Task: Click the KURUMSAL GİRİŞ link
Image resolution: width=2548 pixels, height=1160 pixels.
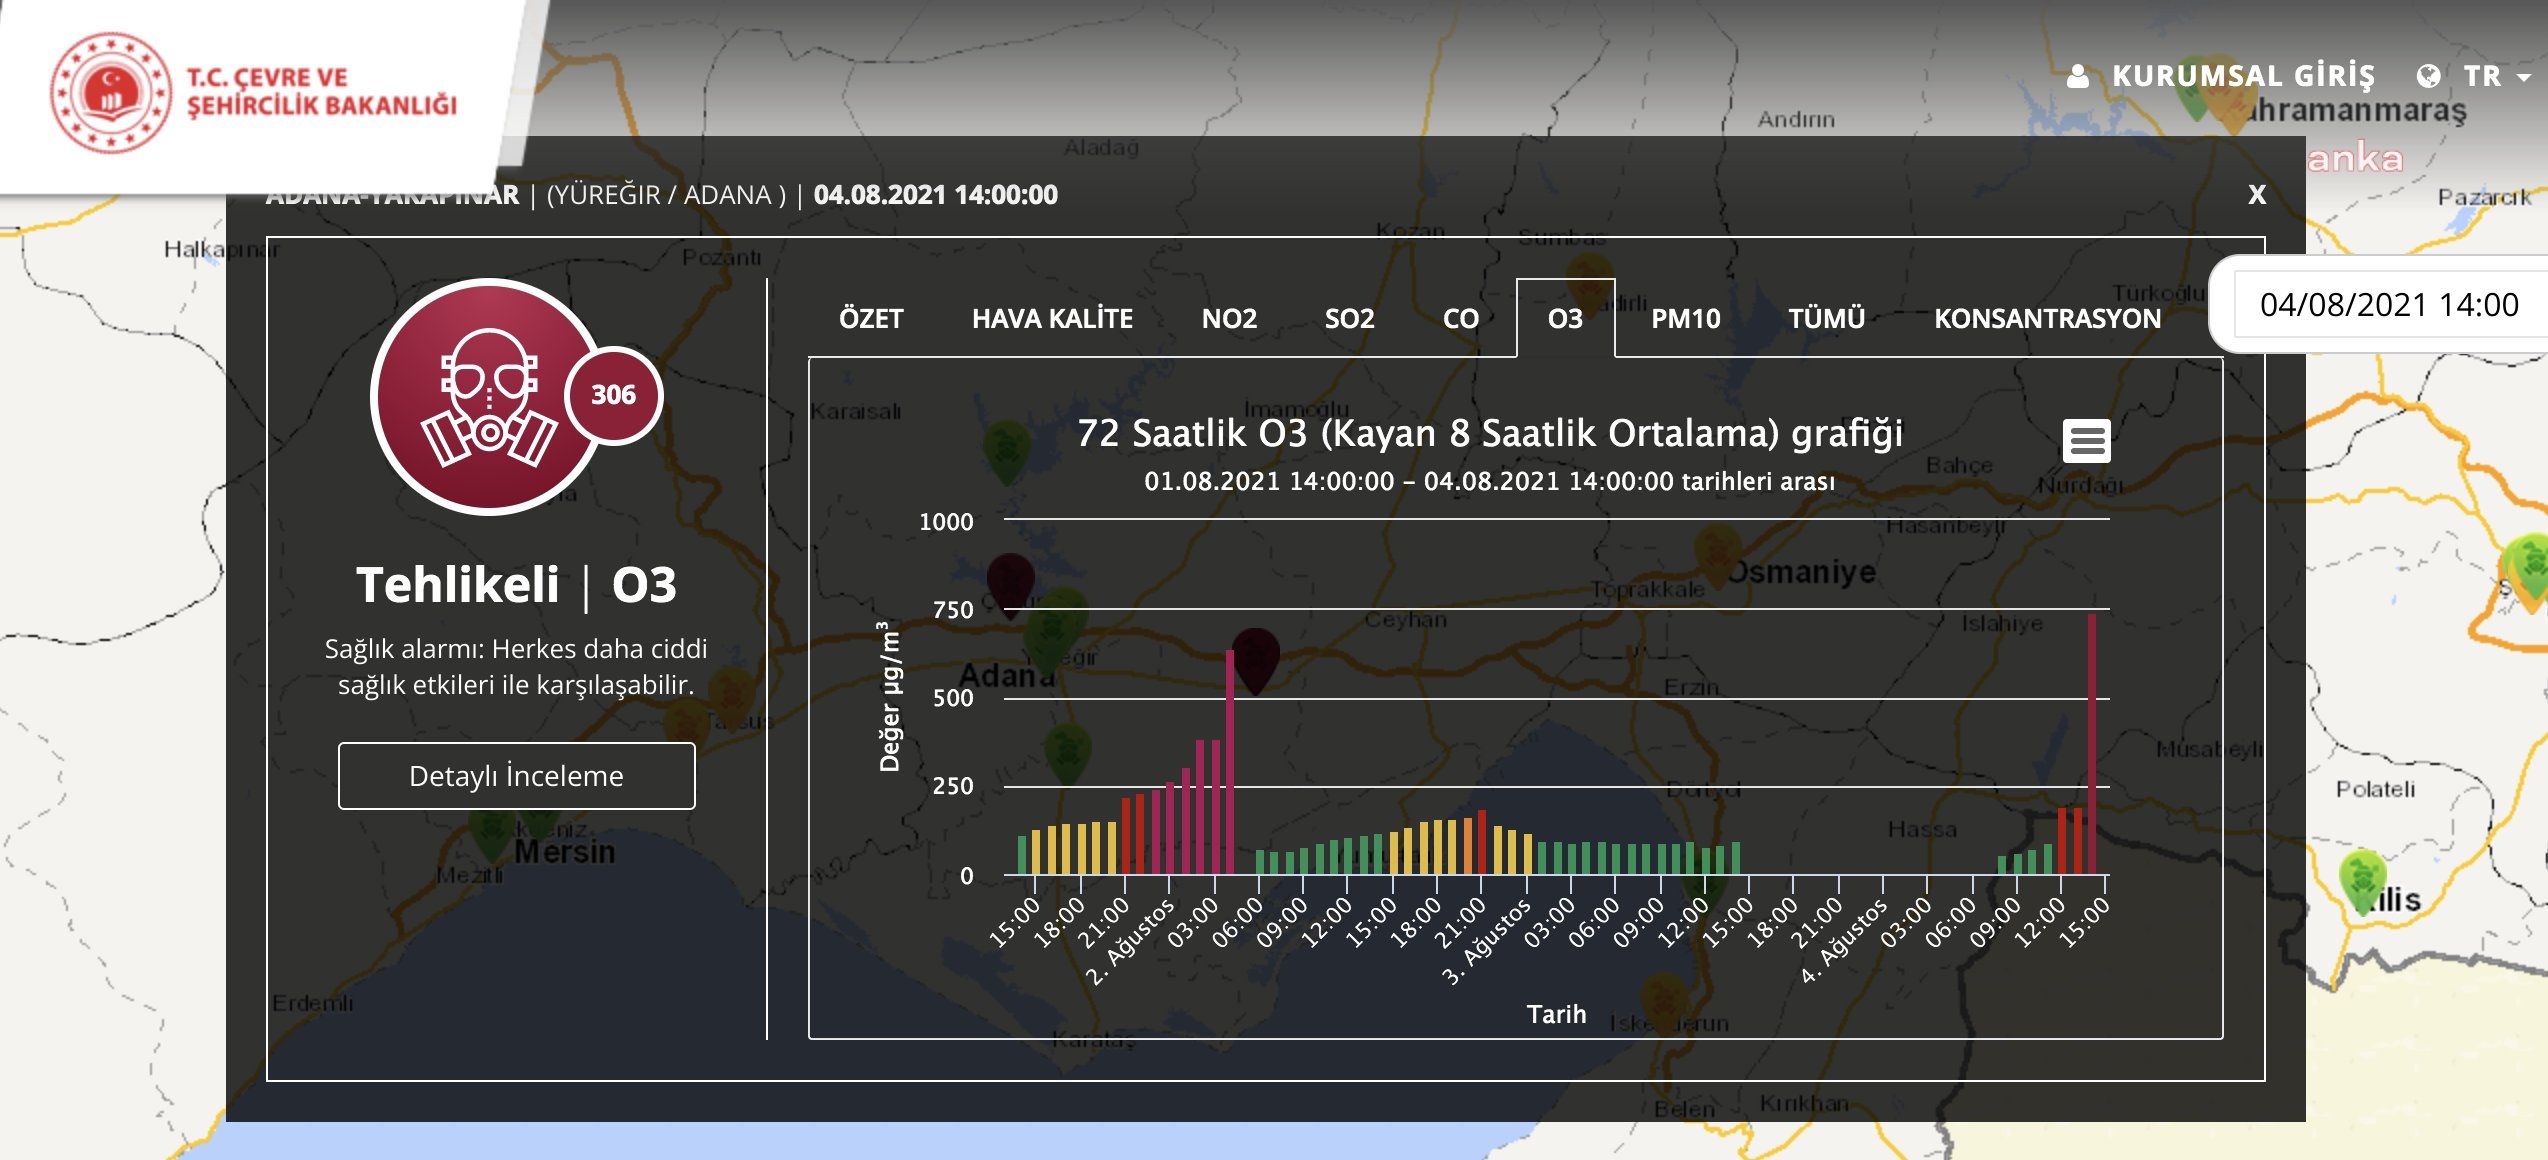Action: (x=2243, y=76)
